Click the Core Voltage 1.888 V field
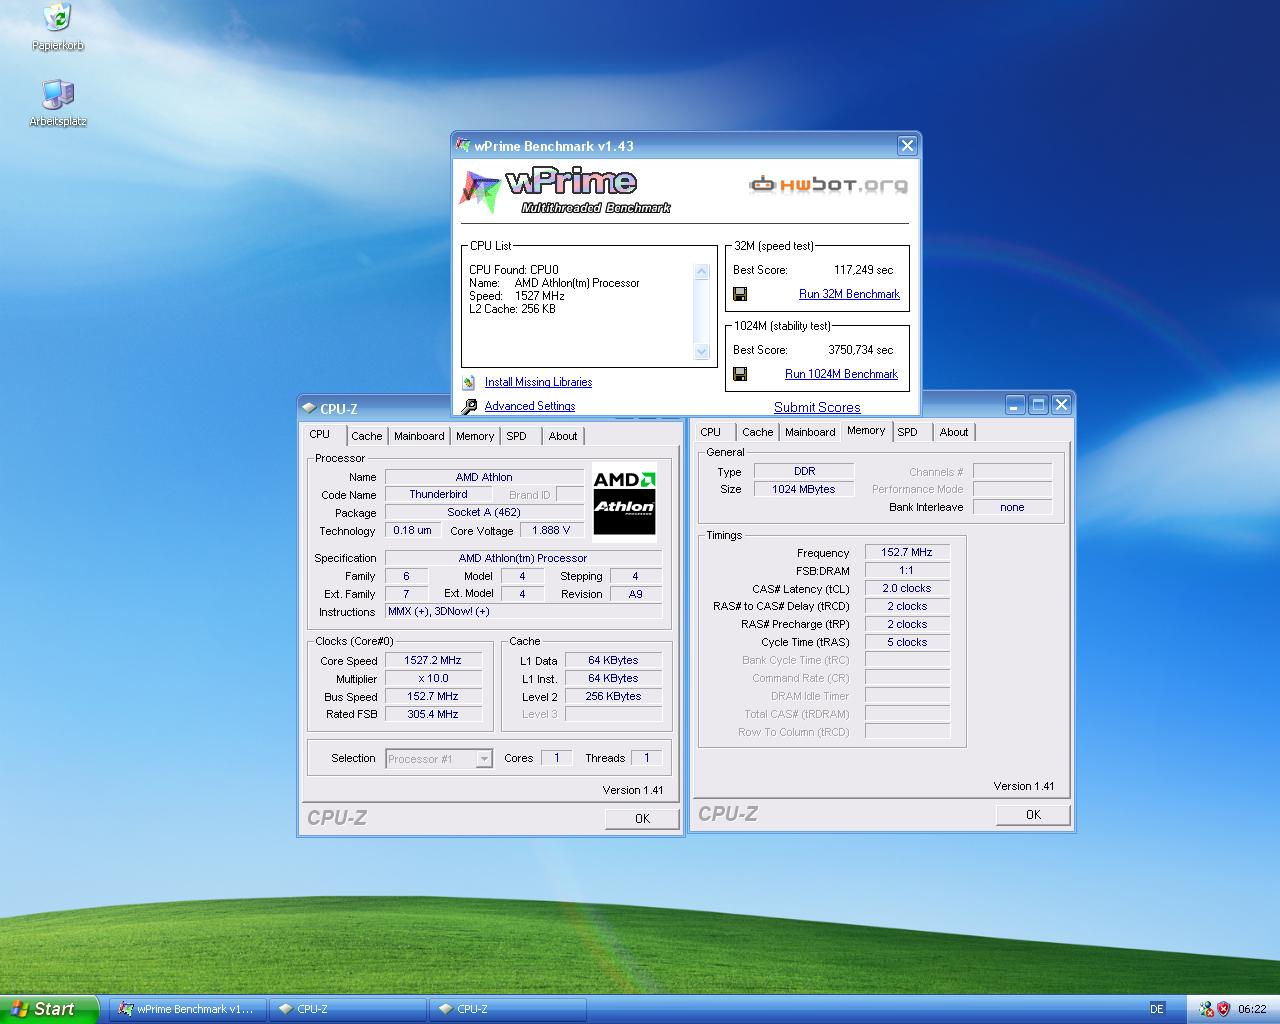1280x1024 pixels. coord(551,530)
